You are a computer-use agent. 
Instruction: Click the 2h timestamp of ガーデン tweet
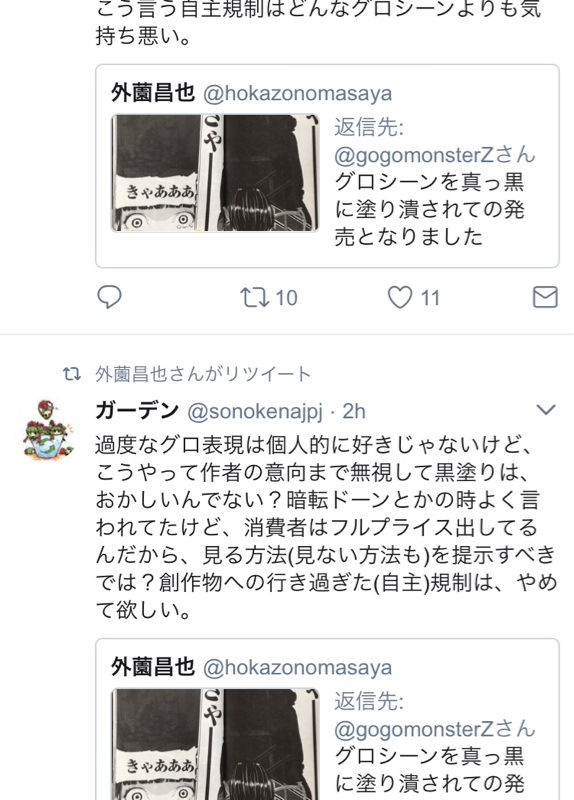(354, 411)
